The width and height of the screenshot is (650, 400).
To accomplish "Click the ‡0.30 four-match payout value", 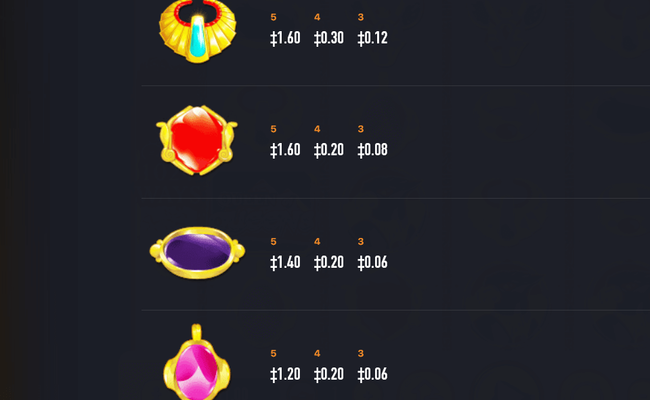I will [329, 38].
